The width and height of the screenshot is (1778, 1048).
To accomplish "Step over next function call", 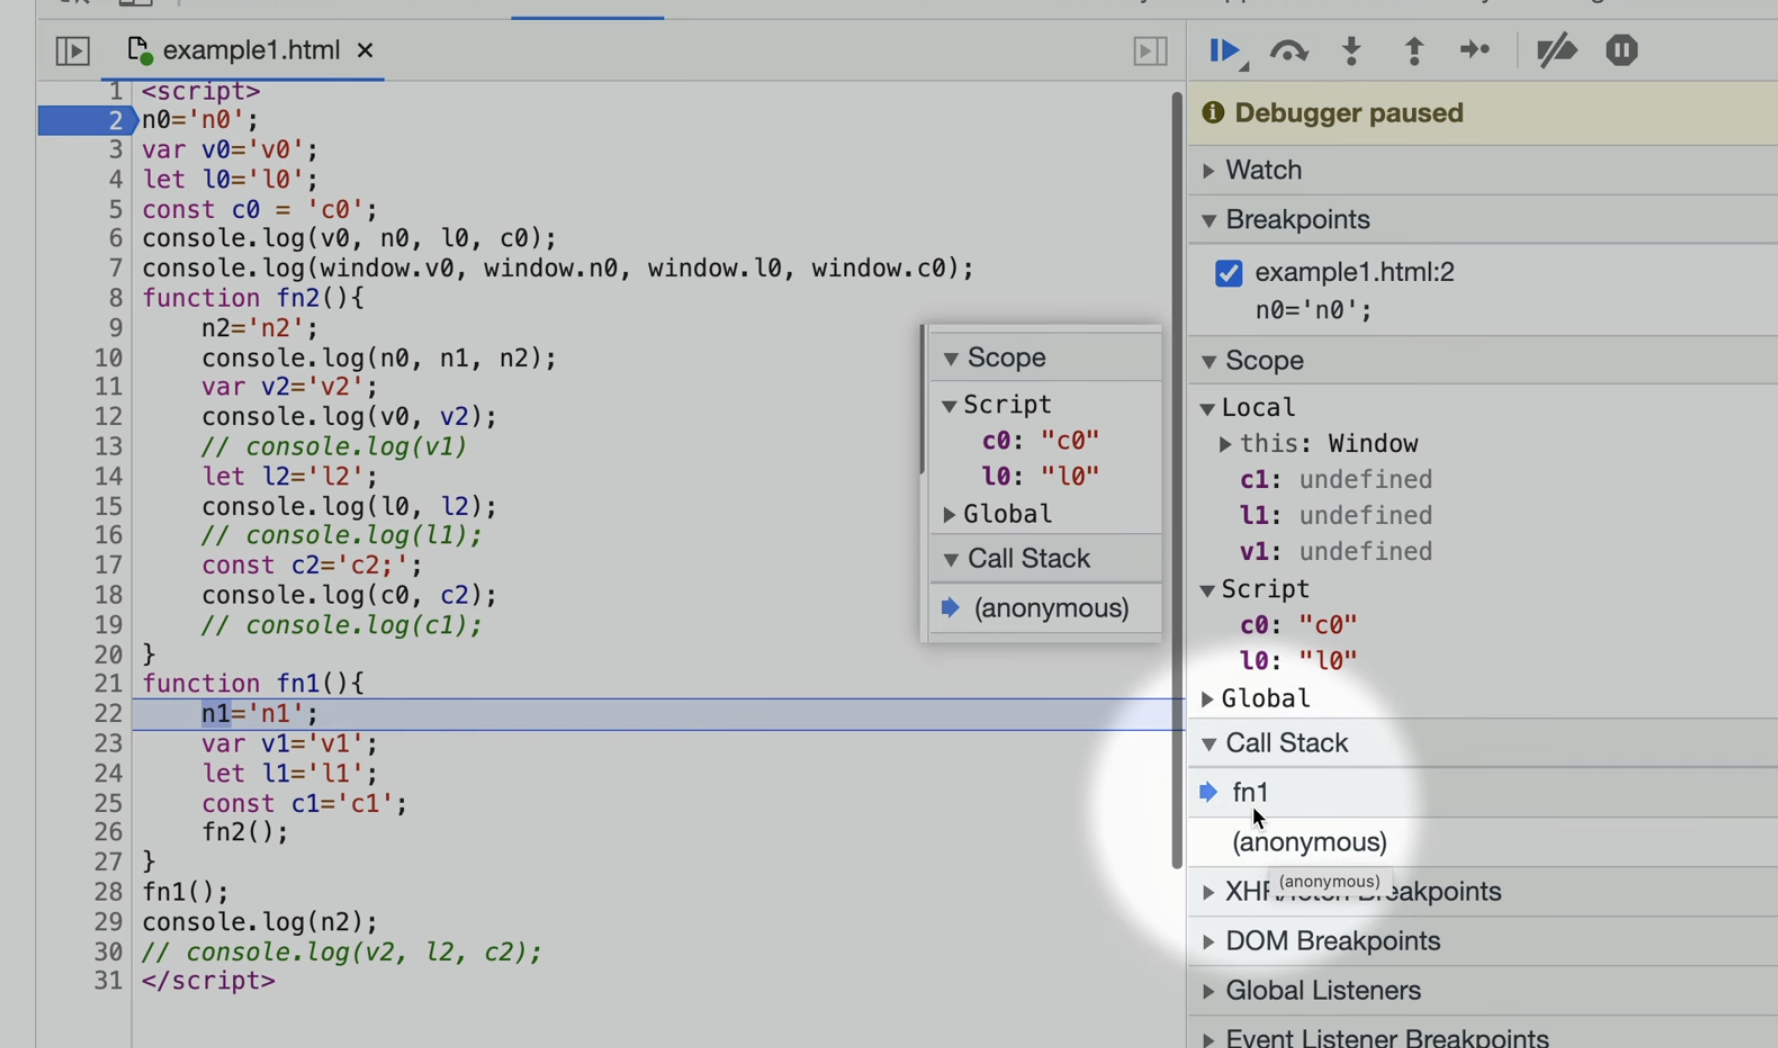I will tap(1289, 50).
